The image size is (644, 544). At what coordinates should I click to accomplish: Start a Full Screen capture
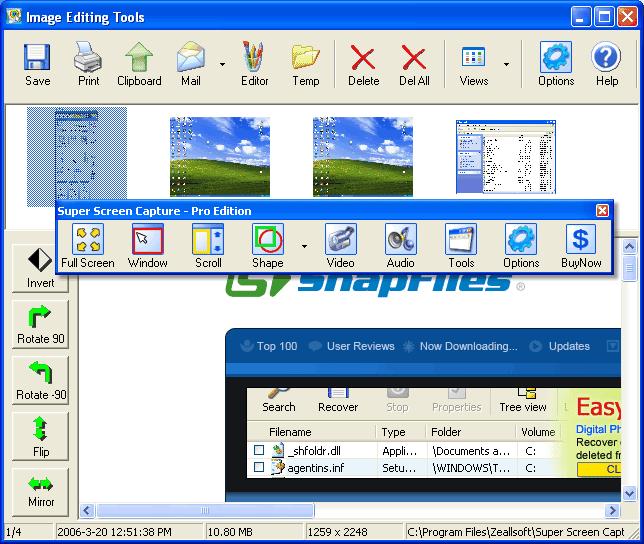coord(87,239)
